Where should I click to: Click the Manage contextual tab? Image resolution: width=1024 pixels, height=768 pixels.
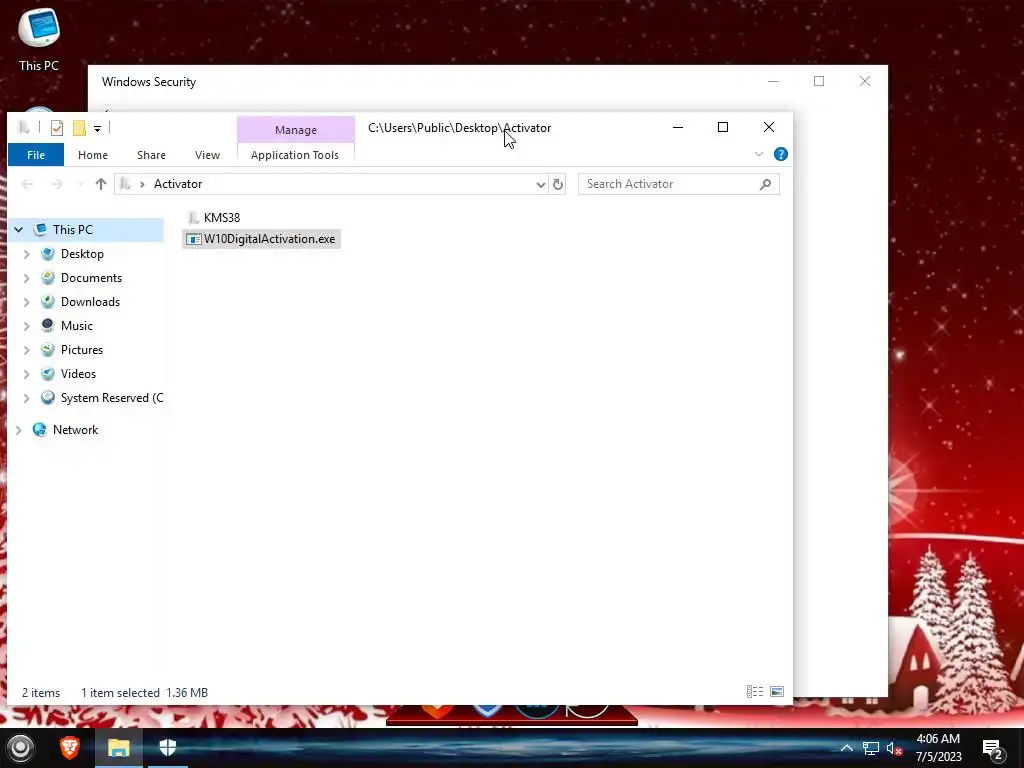tap(296, 130)
